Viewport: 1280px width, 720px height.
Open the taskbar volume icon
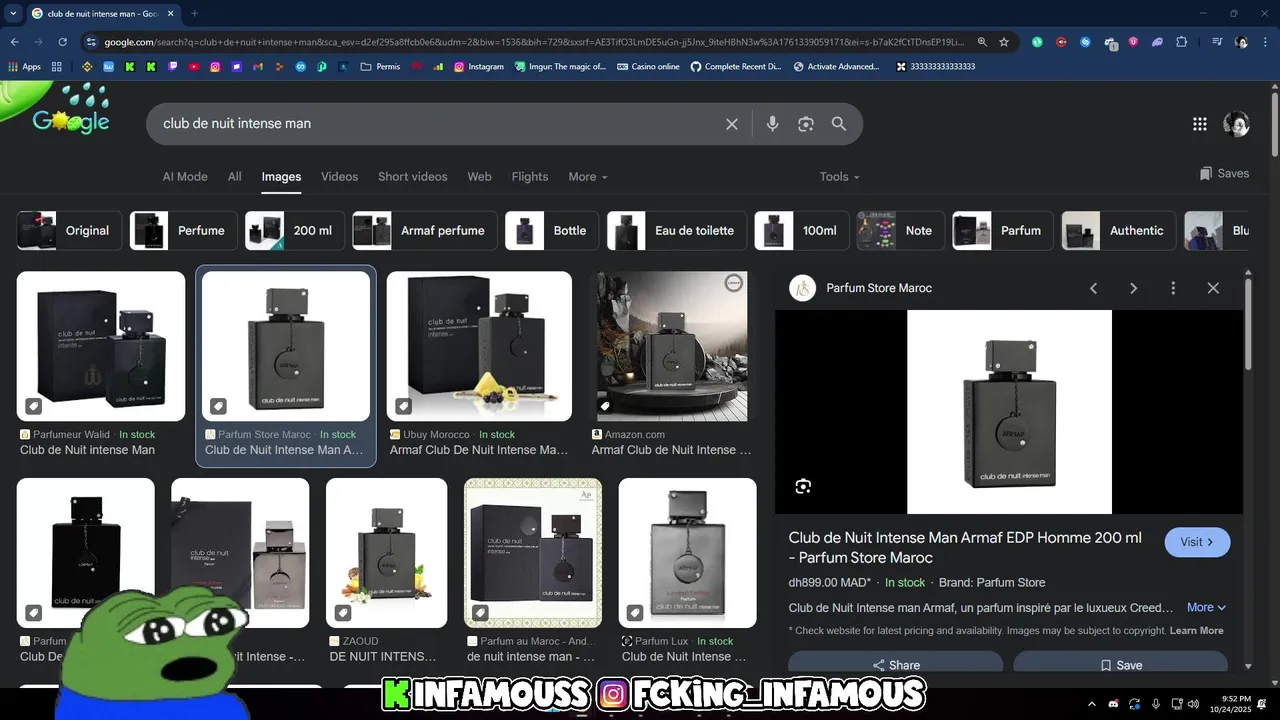[x=1193, y=704]
